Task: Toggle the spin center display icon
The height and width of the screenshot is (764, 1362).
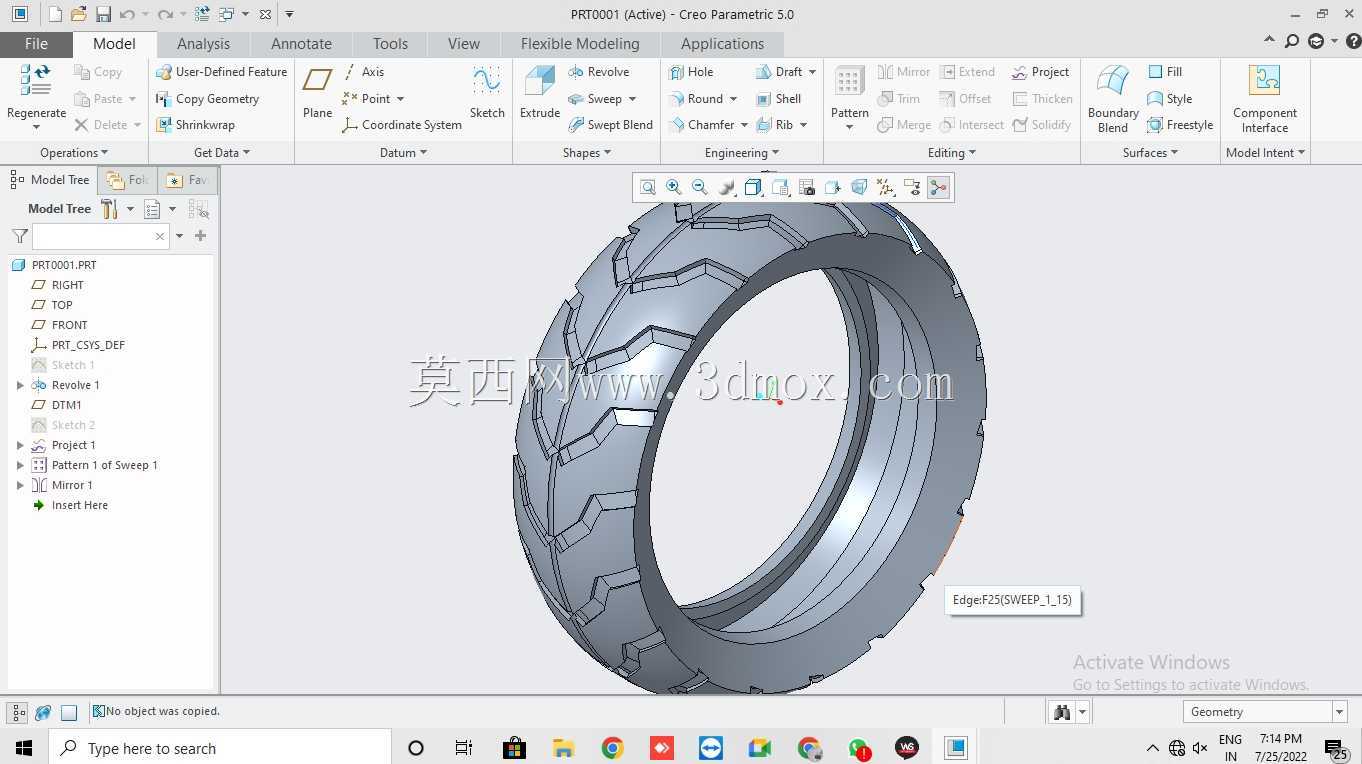Action: (x=938, y=187)
